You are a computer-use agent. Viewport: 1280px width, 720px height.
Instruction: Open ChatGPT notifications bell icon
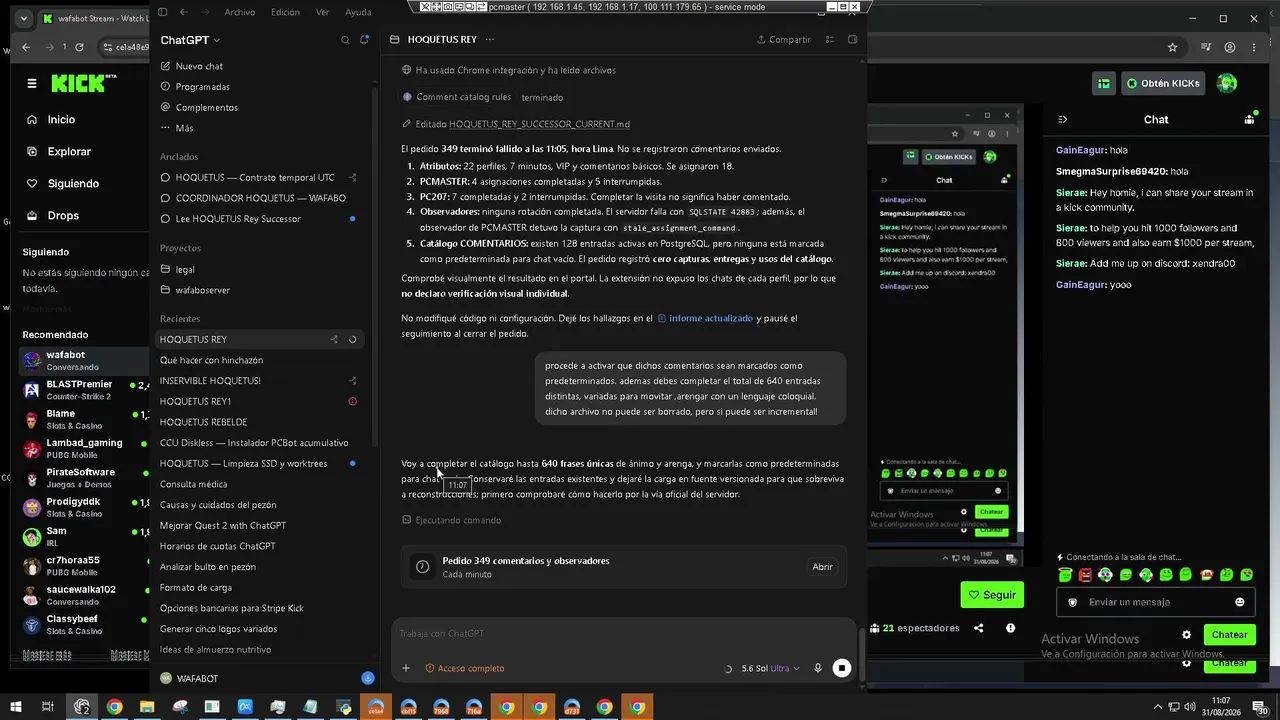click(365, 40)
